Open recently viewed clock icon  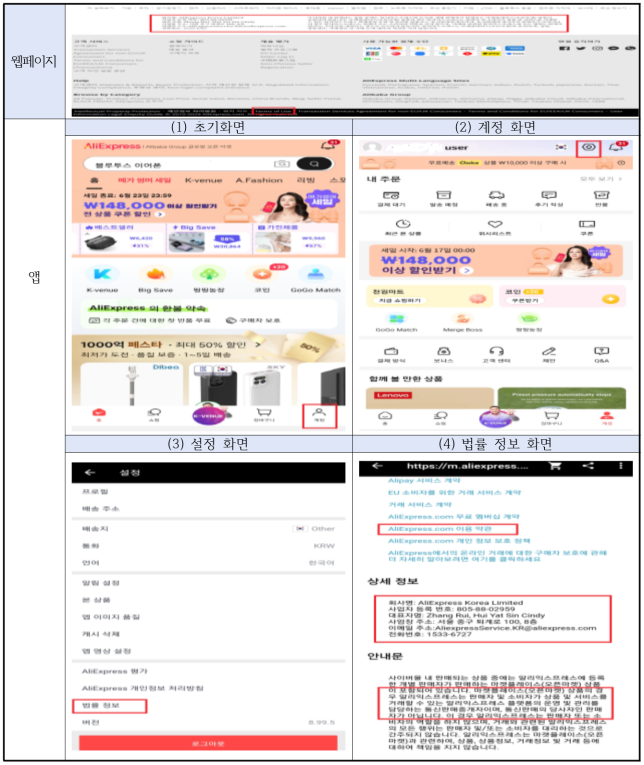[x=402, y=224]
